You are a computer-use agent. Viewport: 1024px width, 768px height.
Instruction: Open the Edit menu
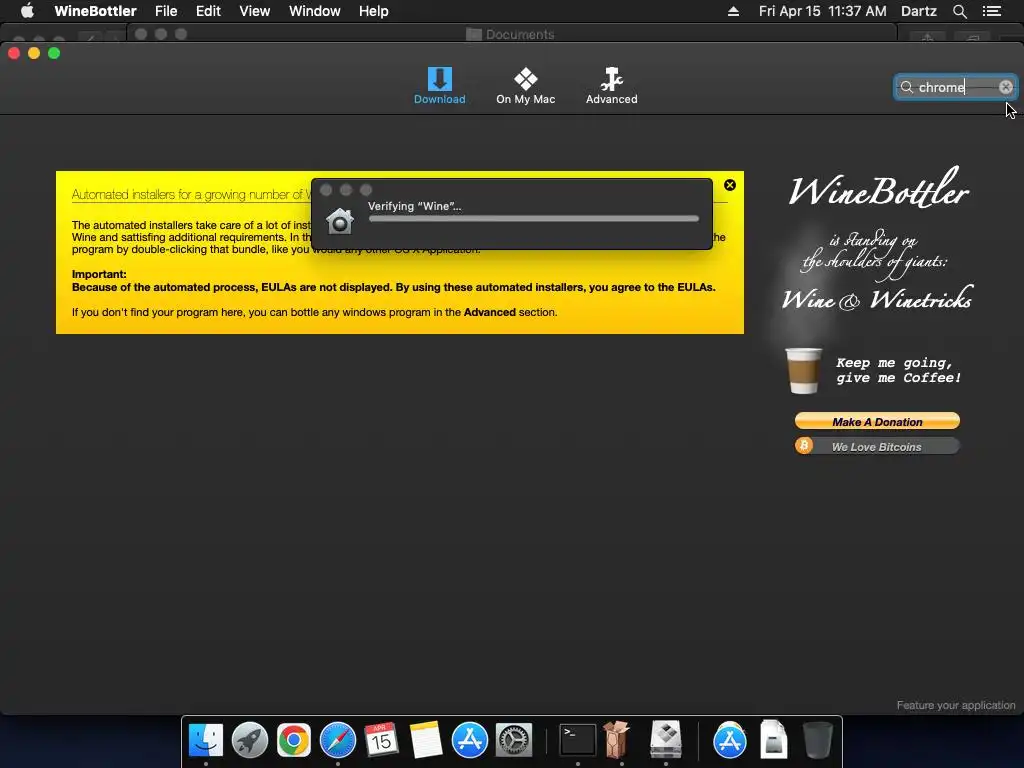208,11
